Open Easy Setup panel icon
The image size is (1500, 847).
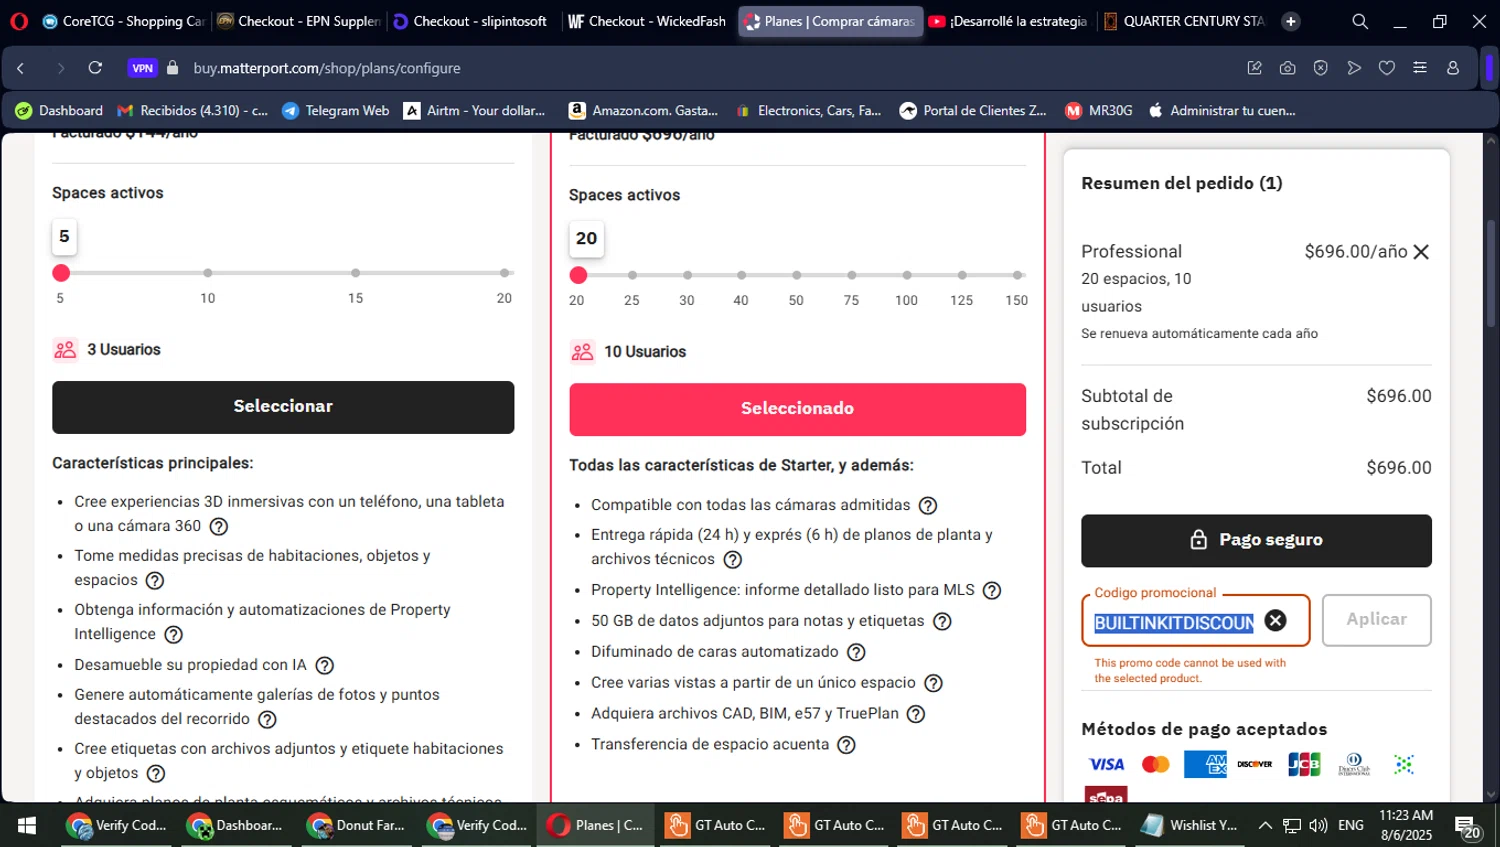click(1420, 68)
